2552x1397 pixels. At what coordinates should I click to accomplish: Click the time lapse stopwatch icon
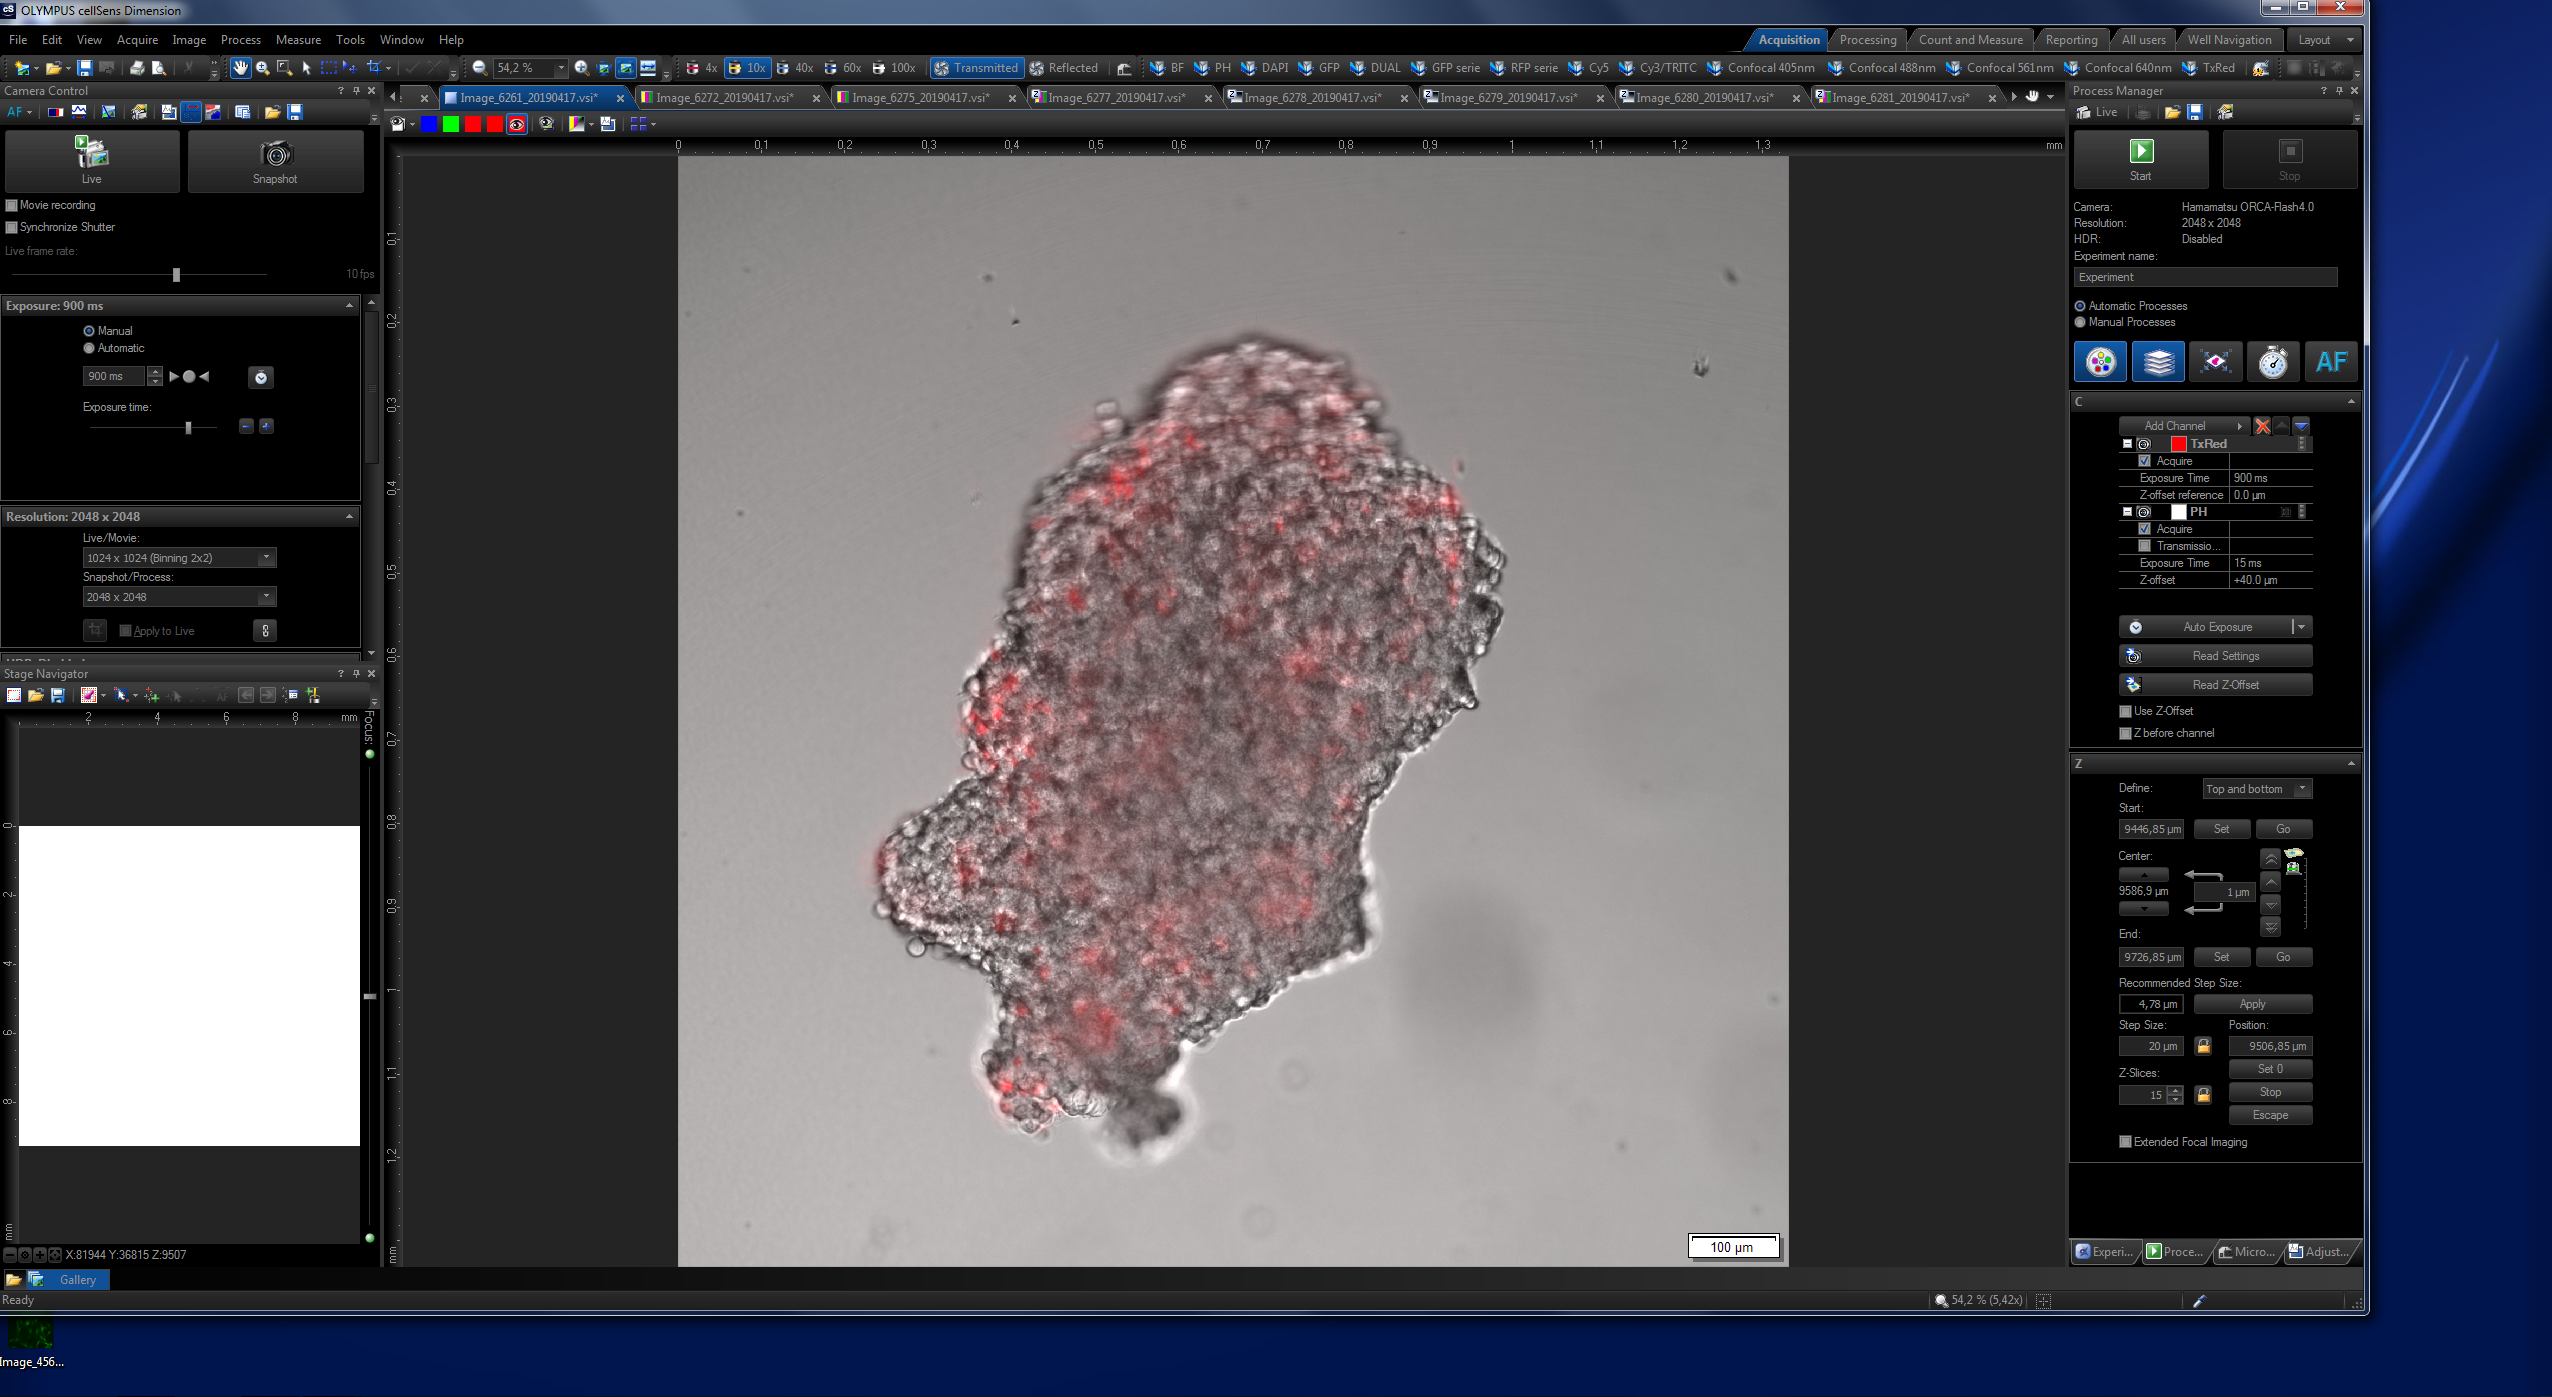pyautogui.click(x=2273, y=362)
